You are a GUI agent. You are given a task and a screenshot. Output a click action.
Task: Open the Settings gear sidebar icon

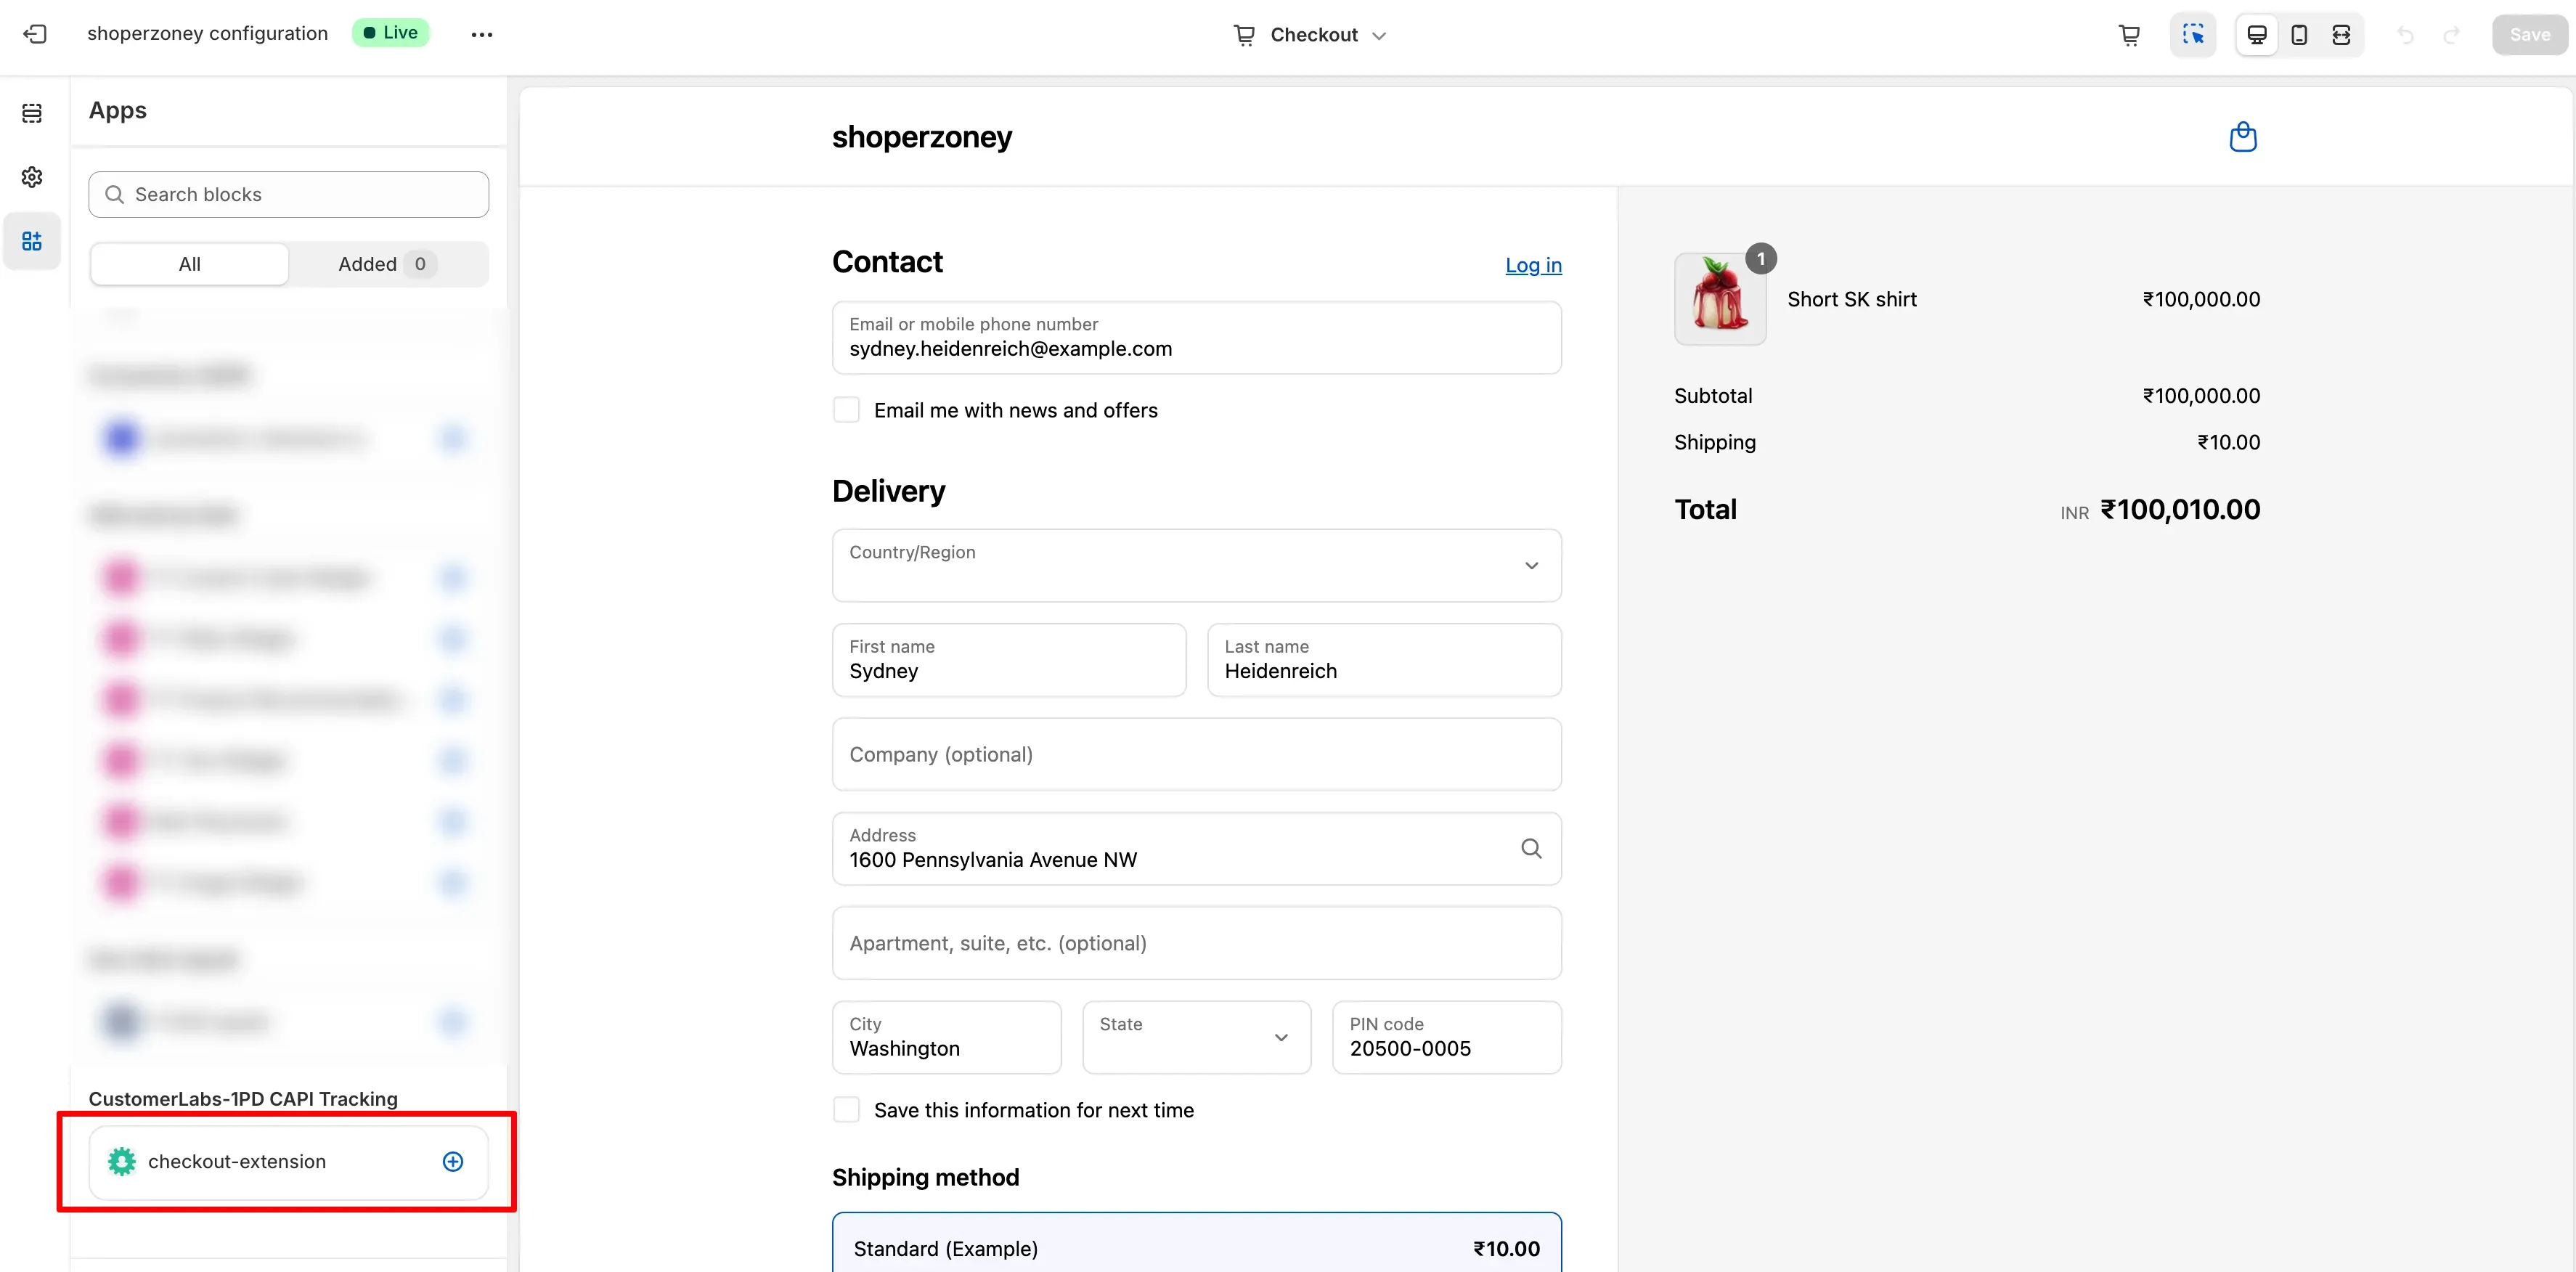(32, 177)
